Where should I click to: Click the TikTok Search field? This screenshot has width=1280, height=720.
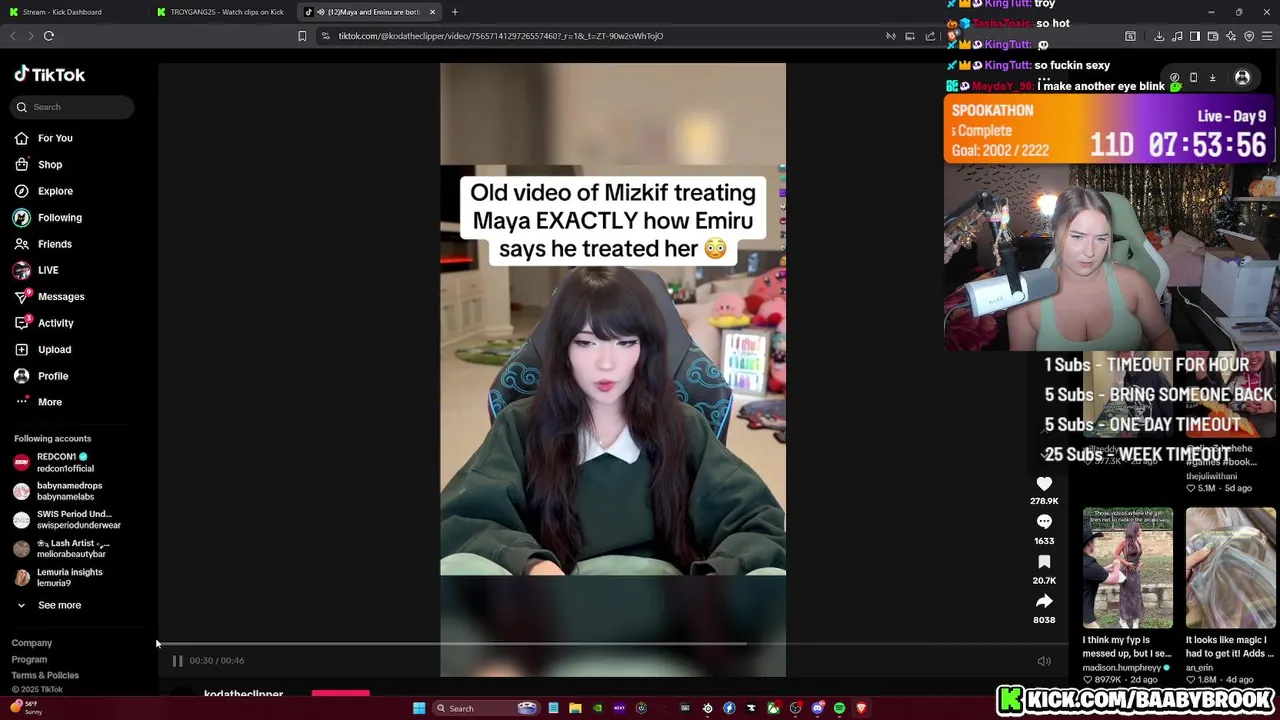[73, 107]
